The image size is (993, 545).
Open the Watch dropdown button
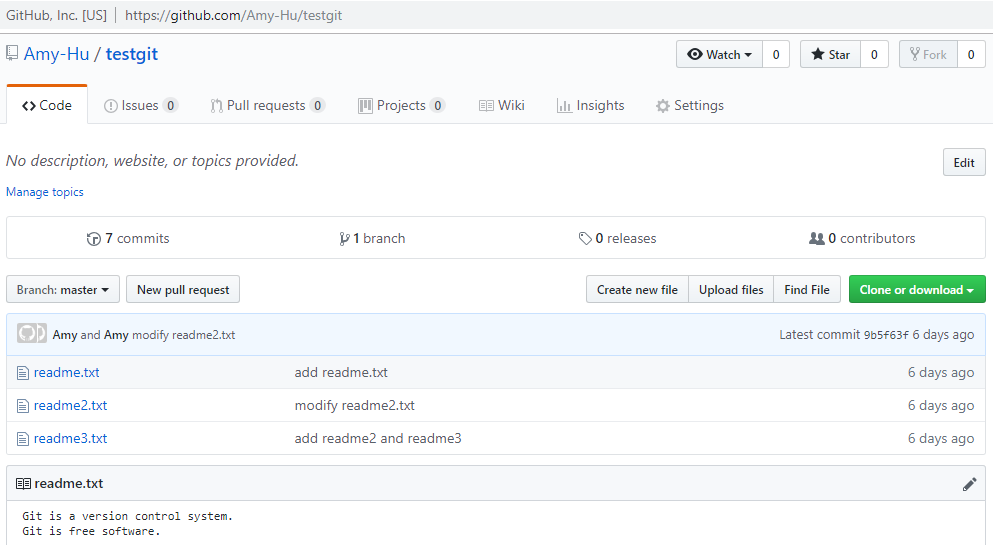click(719, 54)
